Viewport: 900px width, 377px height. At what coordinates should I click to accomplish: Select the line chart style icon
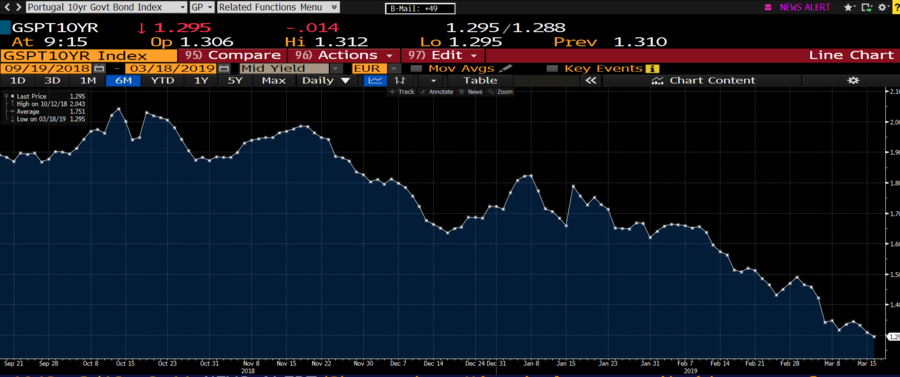click(x=376, y=80)
